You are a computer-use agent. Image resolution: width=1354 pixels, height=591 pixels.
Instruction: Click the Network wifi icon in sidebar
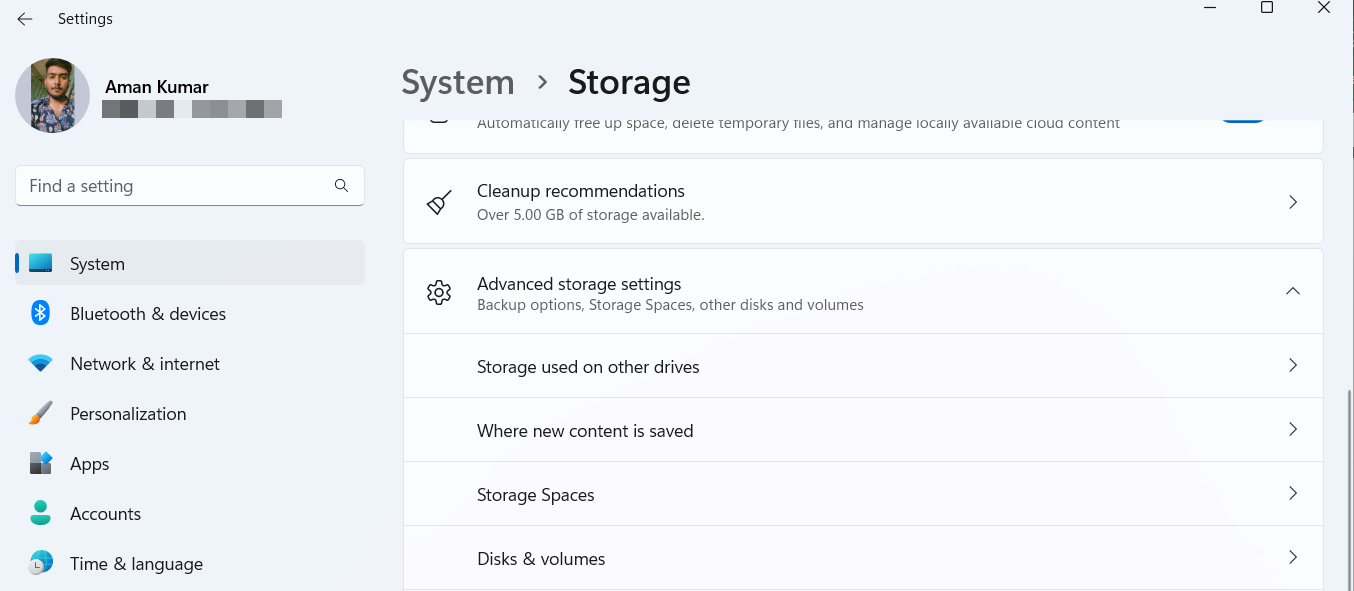41,364
